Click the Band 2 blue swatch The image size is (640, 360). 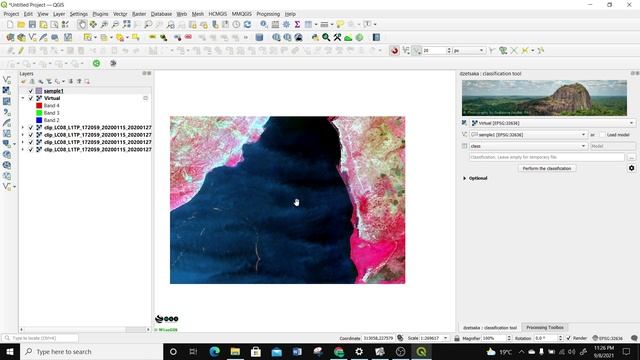click(x=39, y=120)
